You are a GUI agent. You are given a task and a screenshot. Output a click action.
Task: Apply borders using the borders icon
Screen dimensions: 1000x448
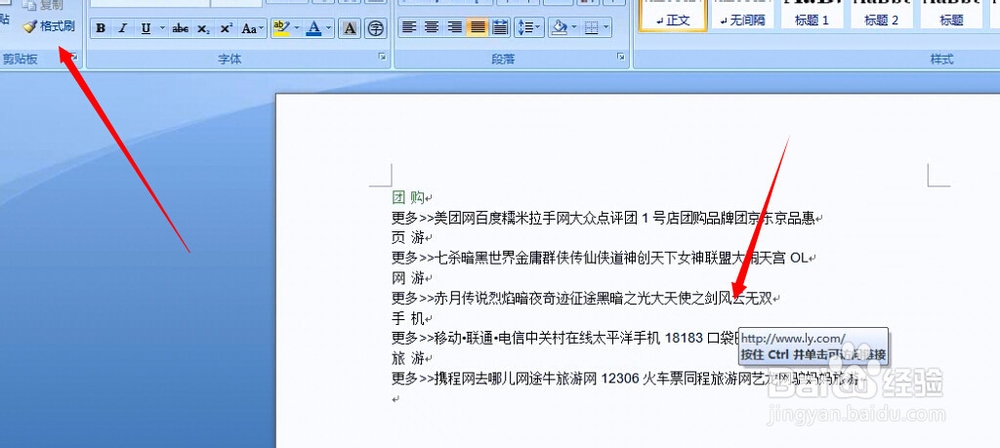[591, 27]
